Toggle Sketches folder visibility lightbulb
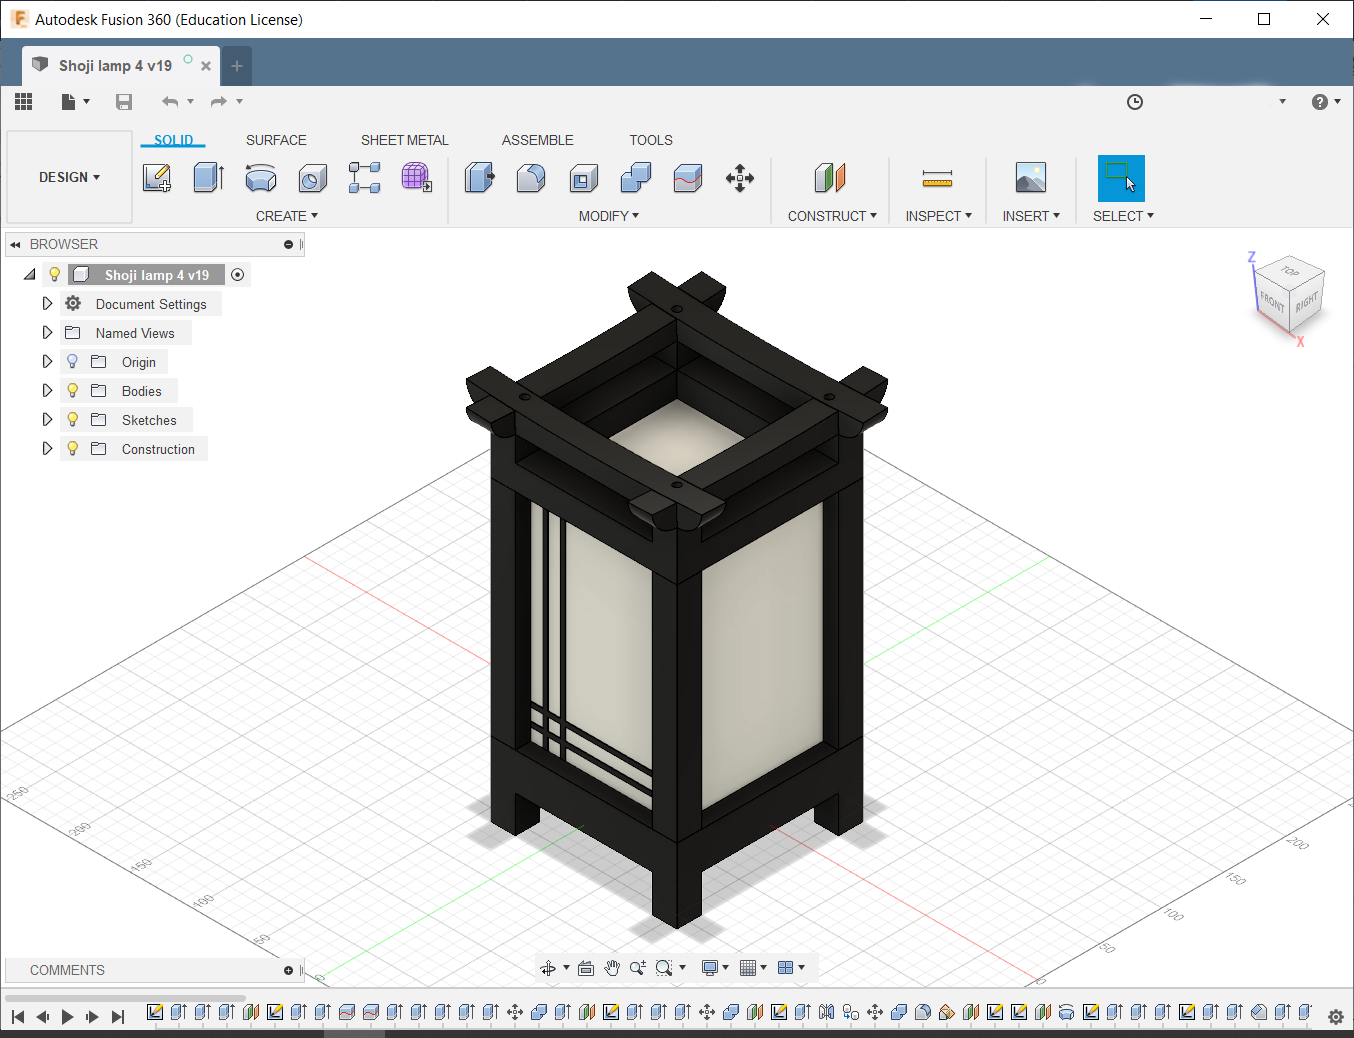The image size is (1354, 1038). pos(72,420)
